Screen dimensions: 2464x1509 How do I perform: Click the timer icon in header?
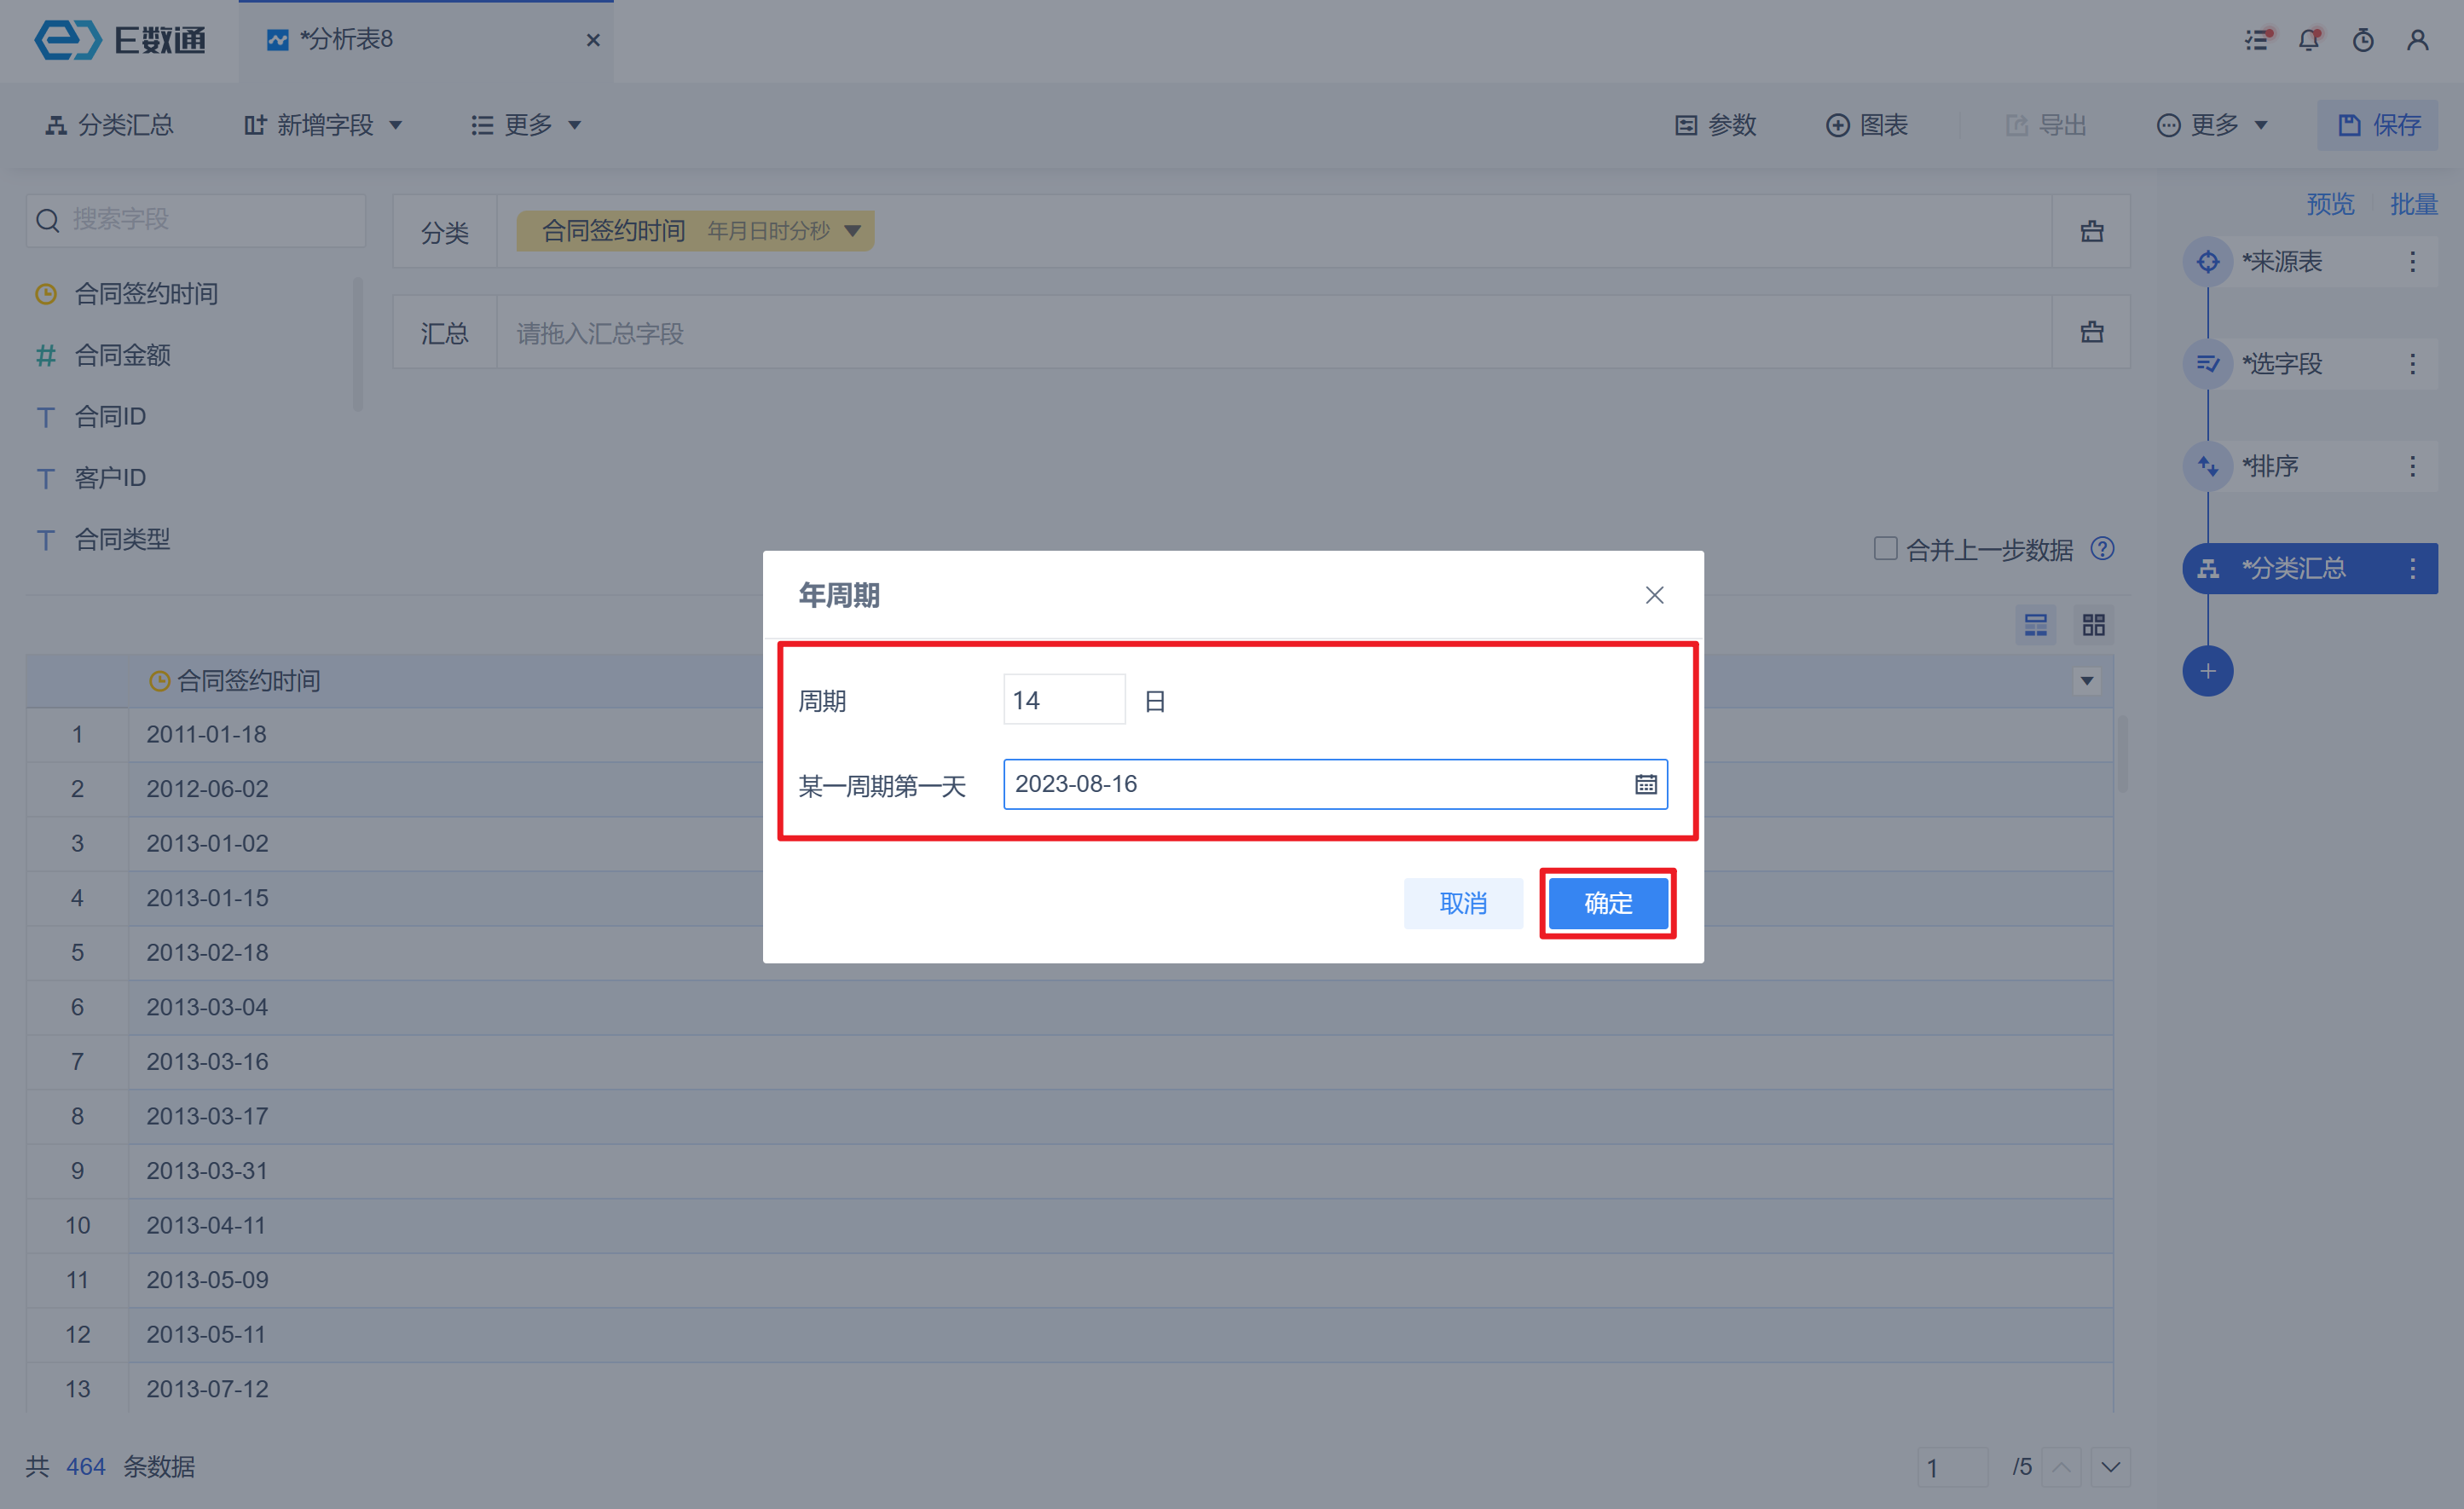(x=2363, y=41)
